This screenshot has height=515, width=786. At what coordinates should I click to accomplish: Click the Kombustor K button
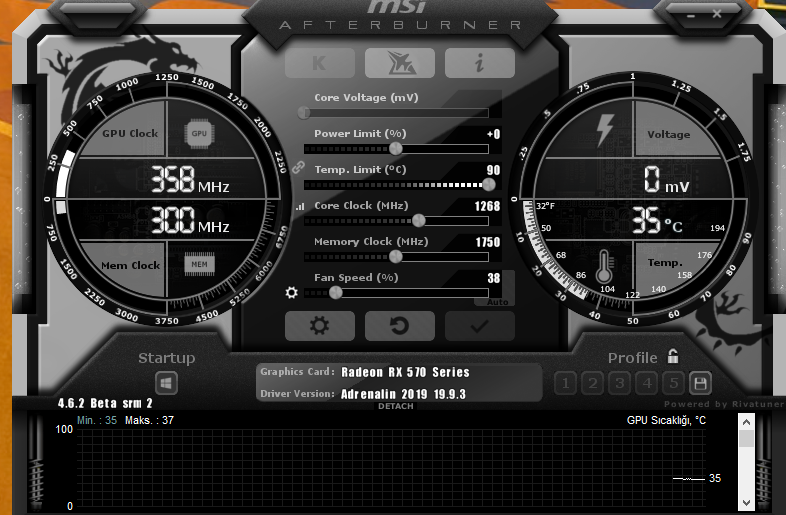pos(319,63)
